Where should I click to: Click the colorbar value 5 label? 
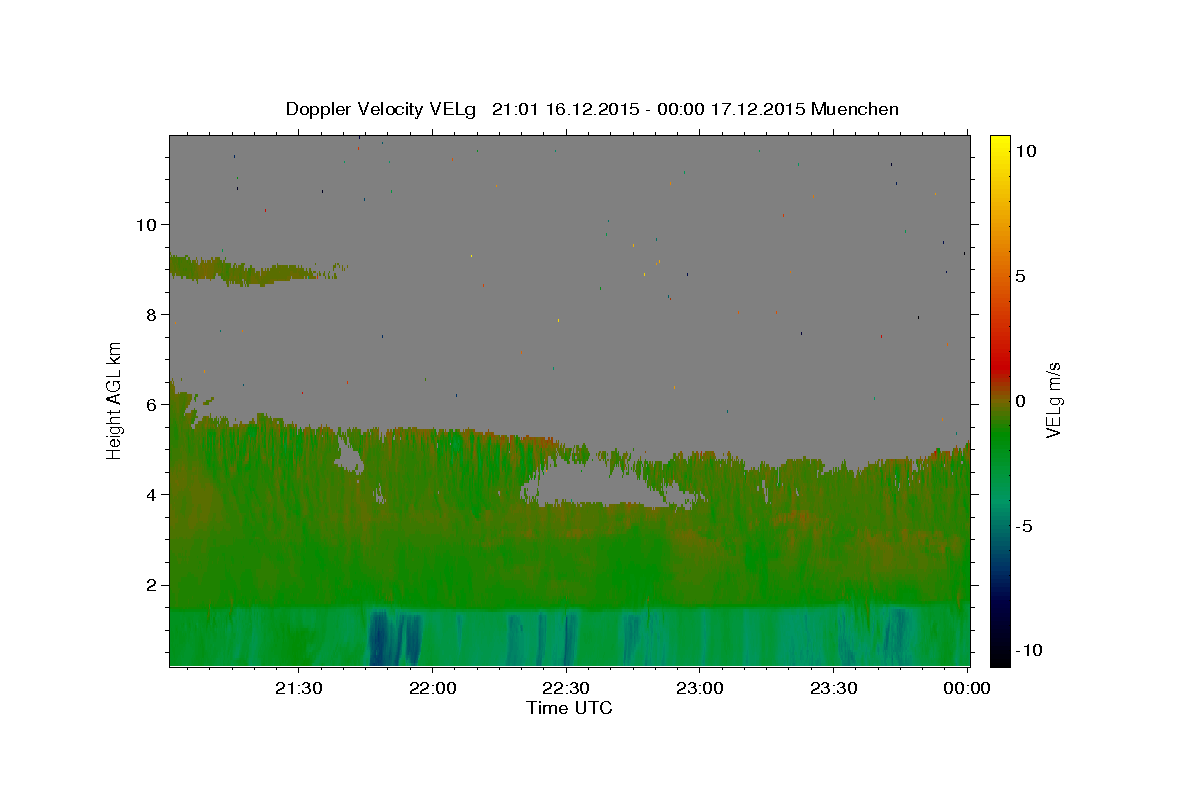tap(1021, 276)
